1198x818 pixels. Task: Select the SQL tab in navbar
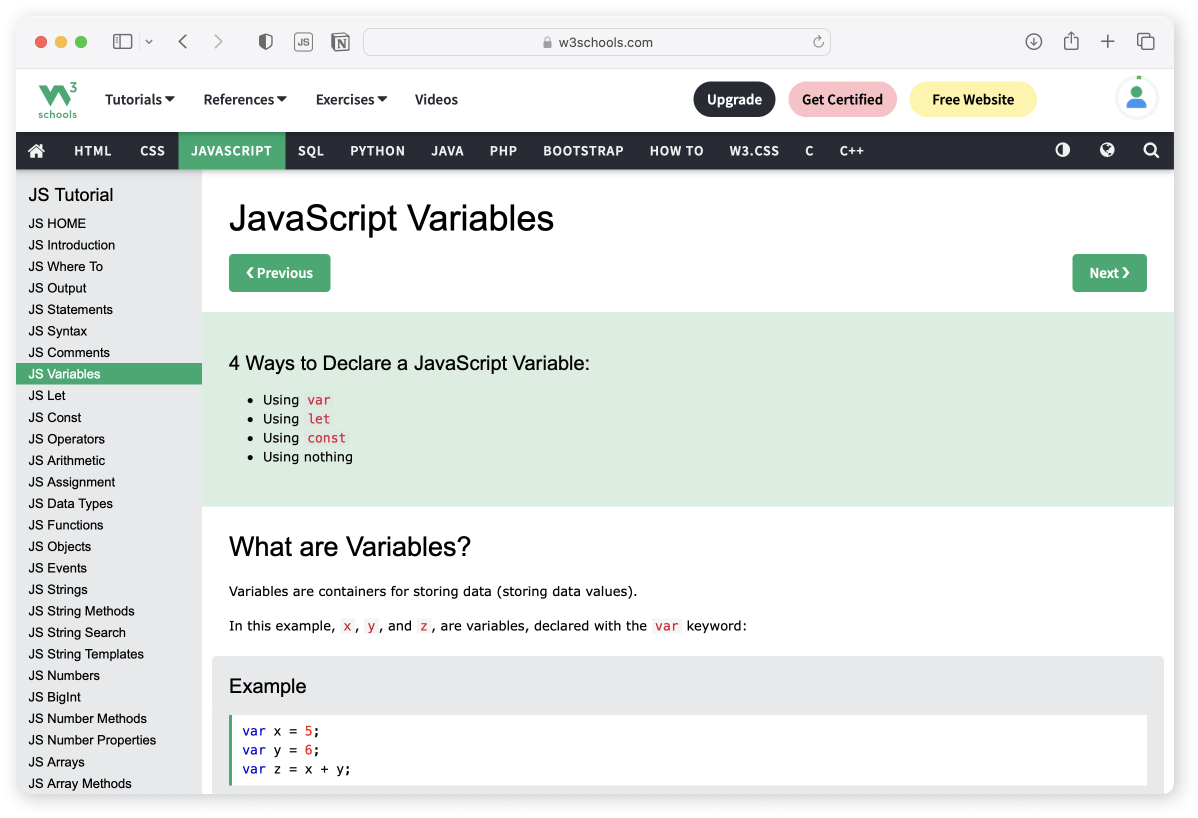(311, 151)
